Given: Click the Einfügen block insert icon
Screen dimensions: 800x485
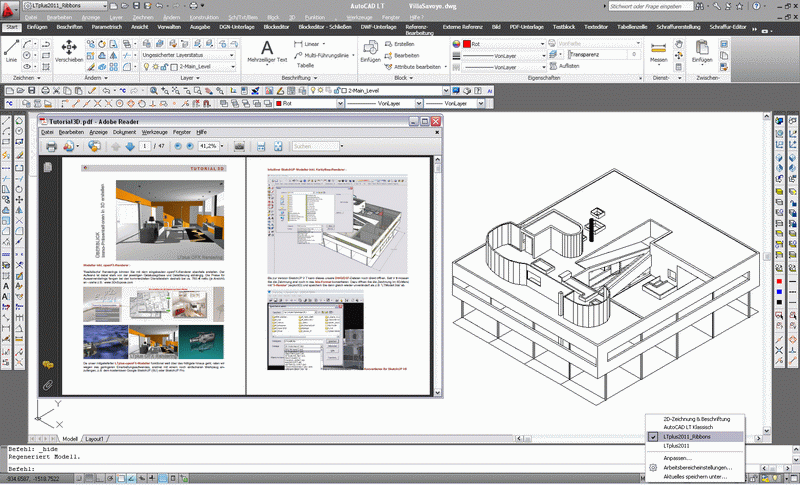Looking at the screenshot, I should [x=370, y=51].
